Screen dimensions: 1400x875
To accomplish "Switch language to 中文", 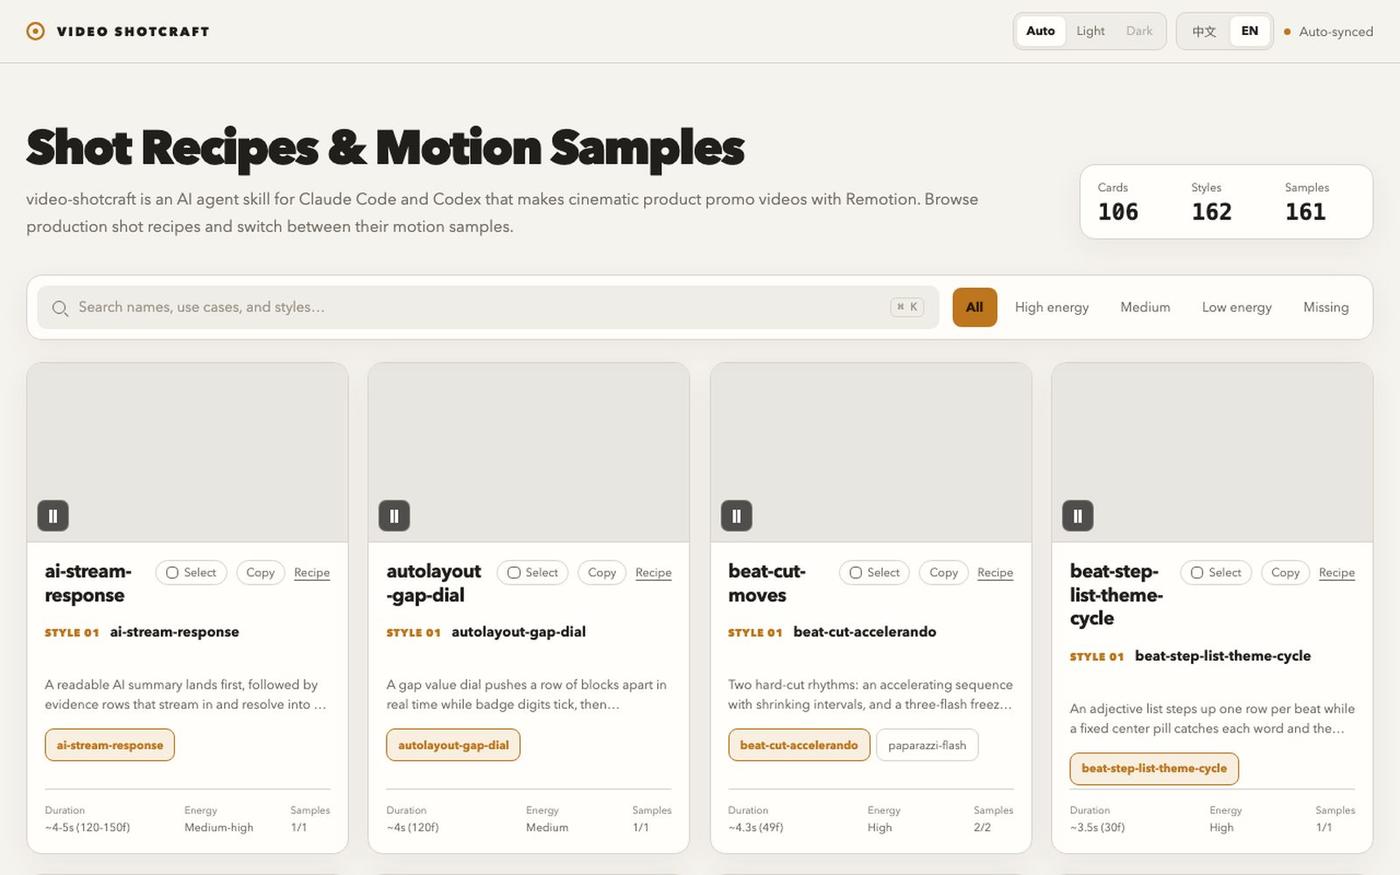I will [1204, 31].
